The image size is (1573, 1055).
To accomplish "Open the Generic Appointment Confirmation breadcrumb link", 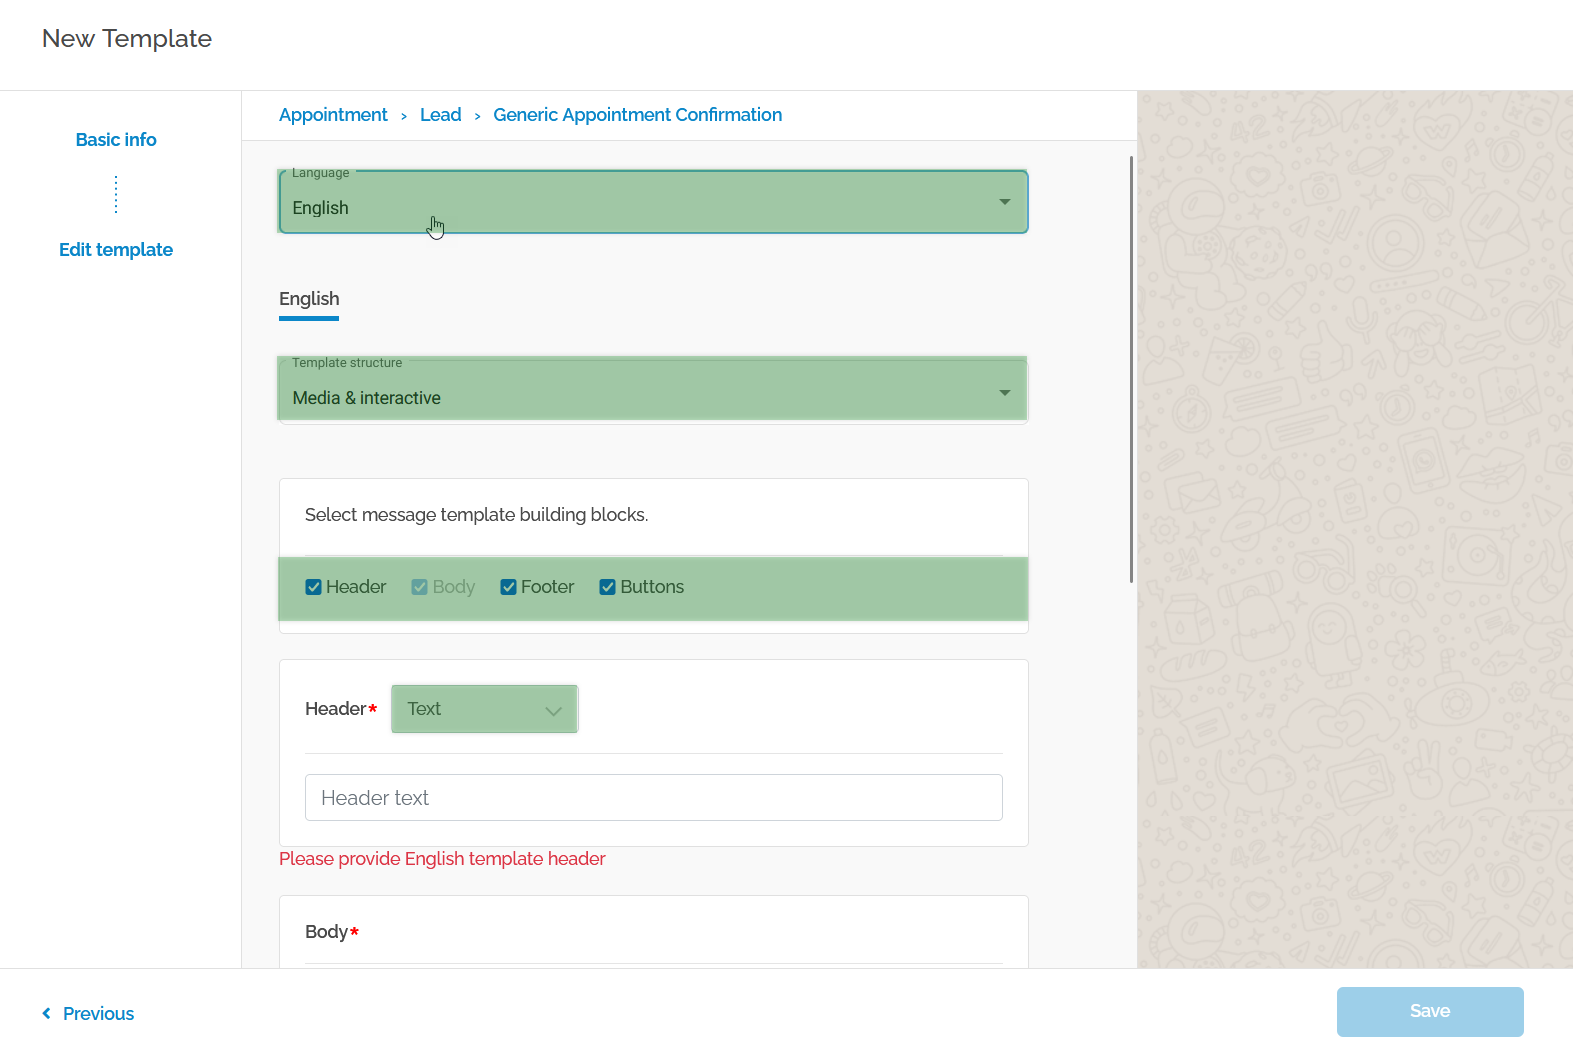I will click(638, 115).
